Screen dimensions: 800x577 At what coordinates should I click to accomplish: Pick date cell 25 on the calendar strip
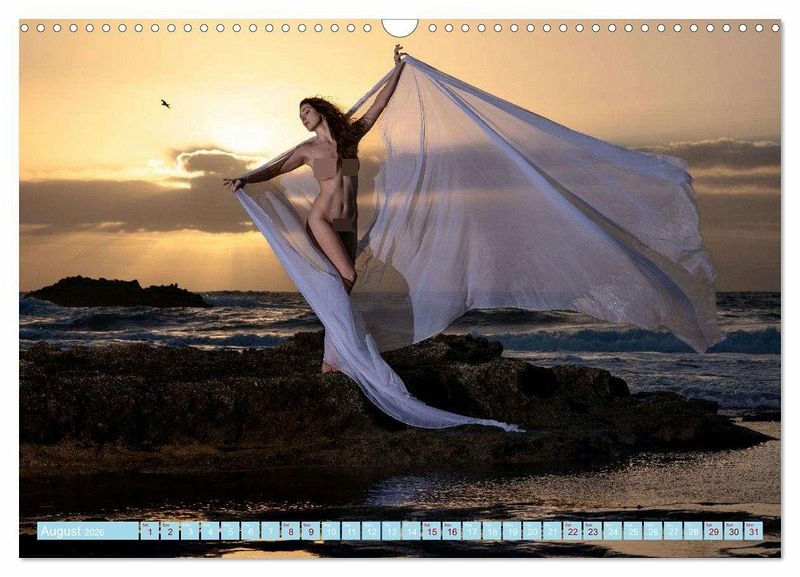(x=633, y=531)
